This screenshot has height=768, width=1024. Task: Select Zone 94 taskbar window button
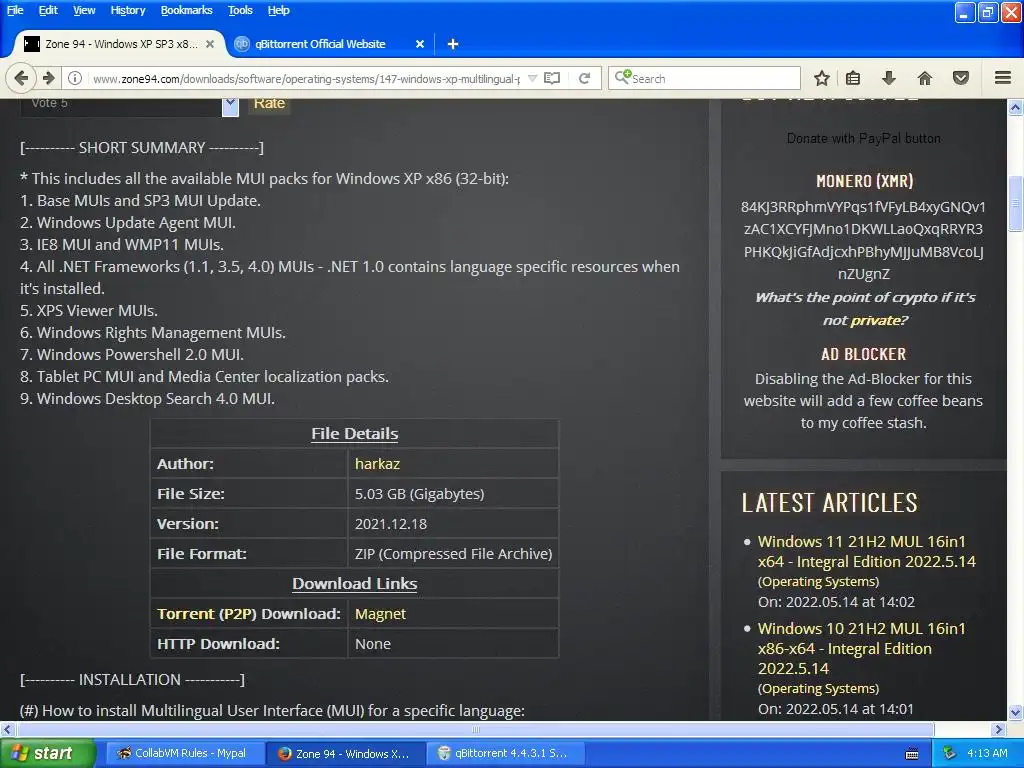(346, 753)
